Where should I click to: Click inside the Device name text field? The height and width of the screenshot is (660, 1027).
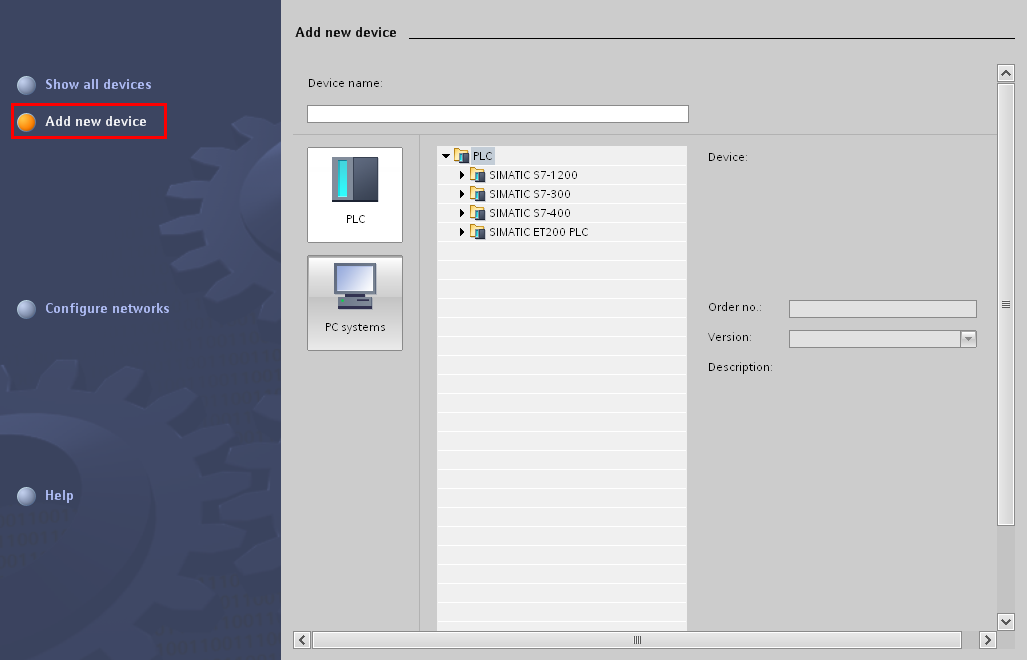point(497,114)
